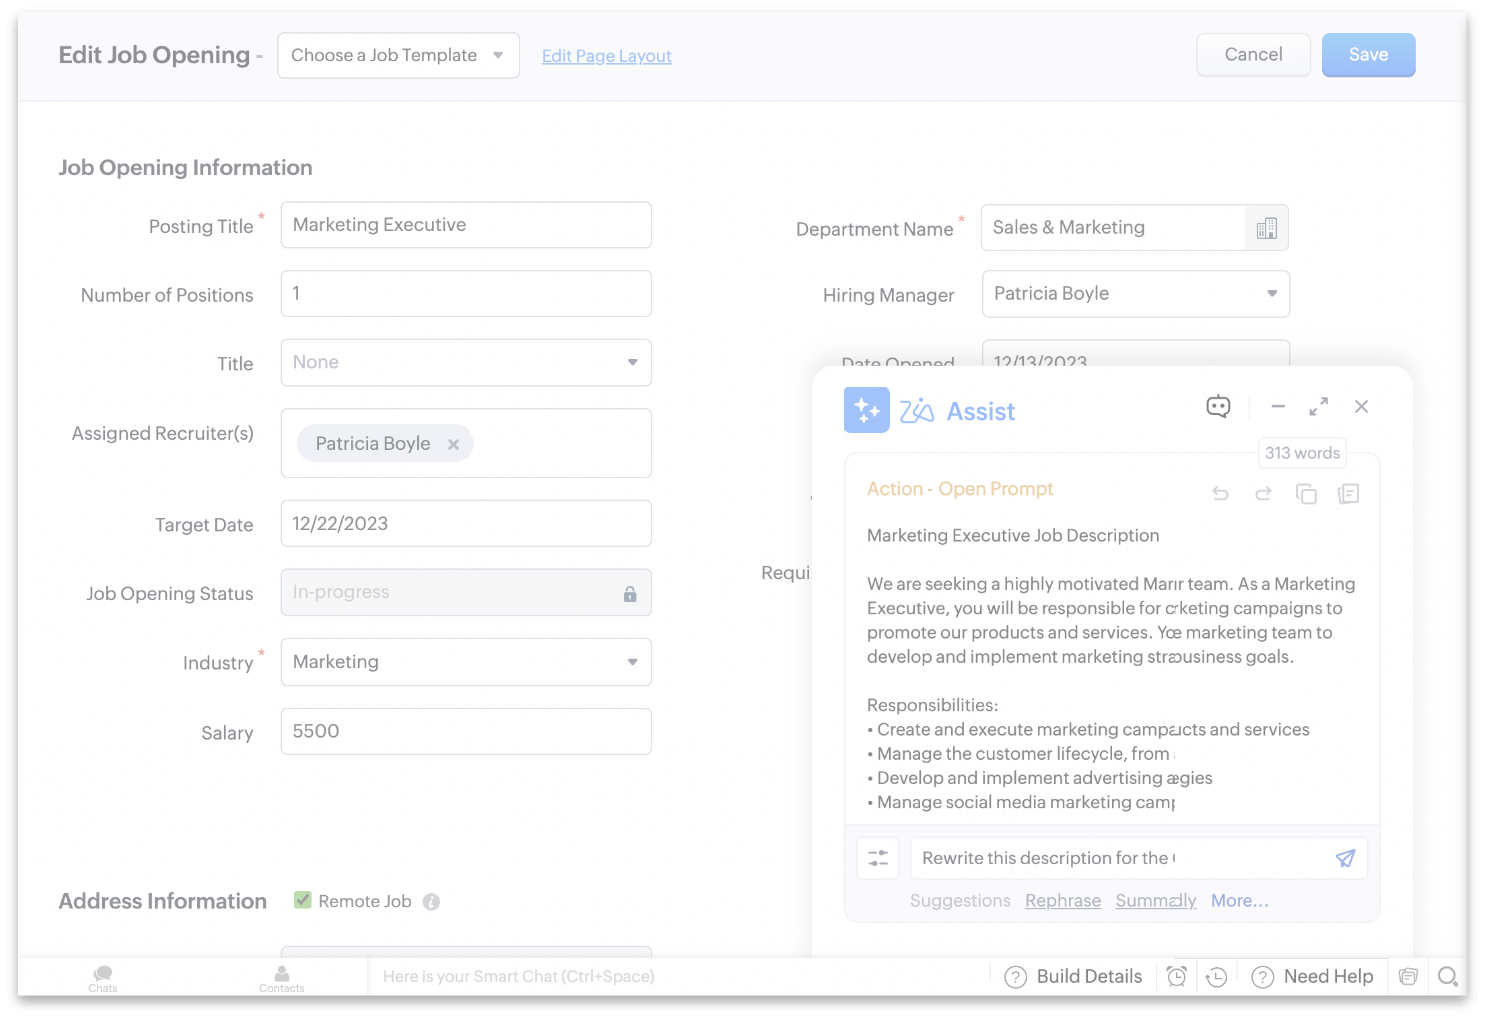Minimize the Zia Assist panel

[1278, 407]
